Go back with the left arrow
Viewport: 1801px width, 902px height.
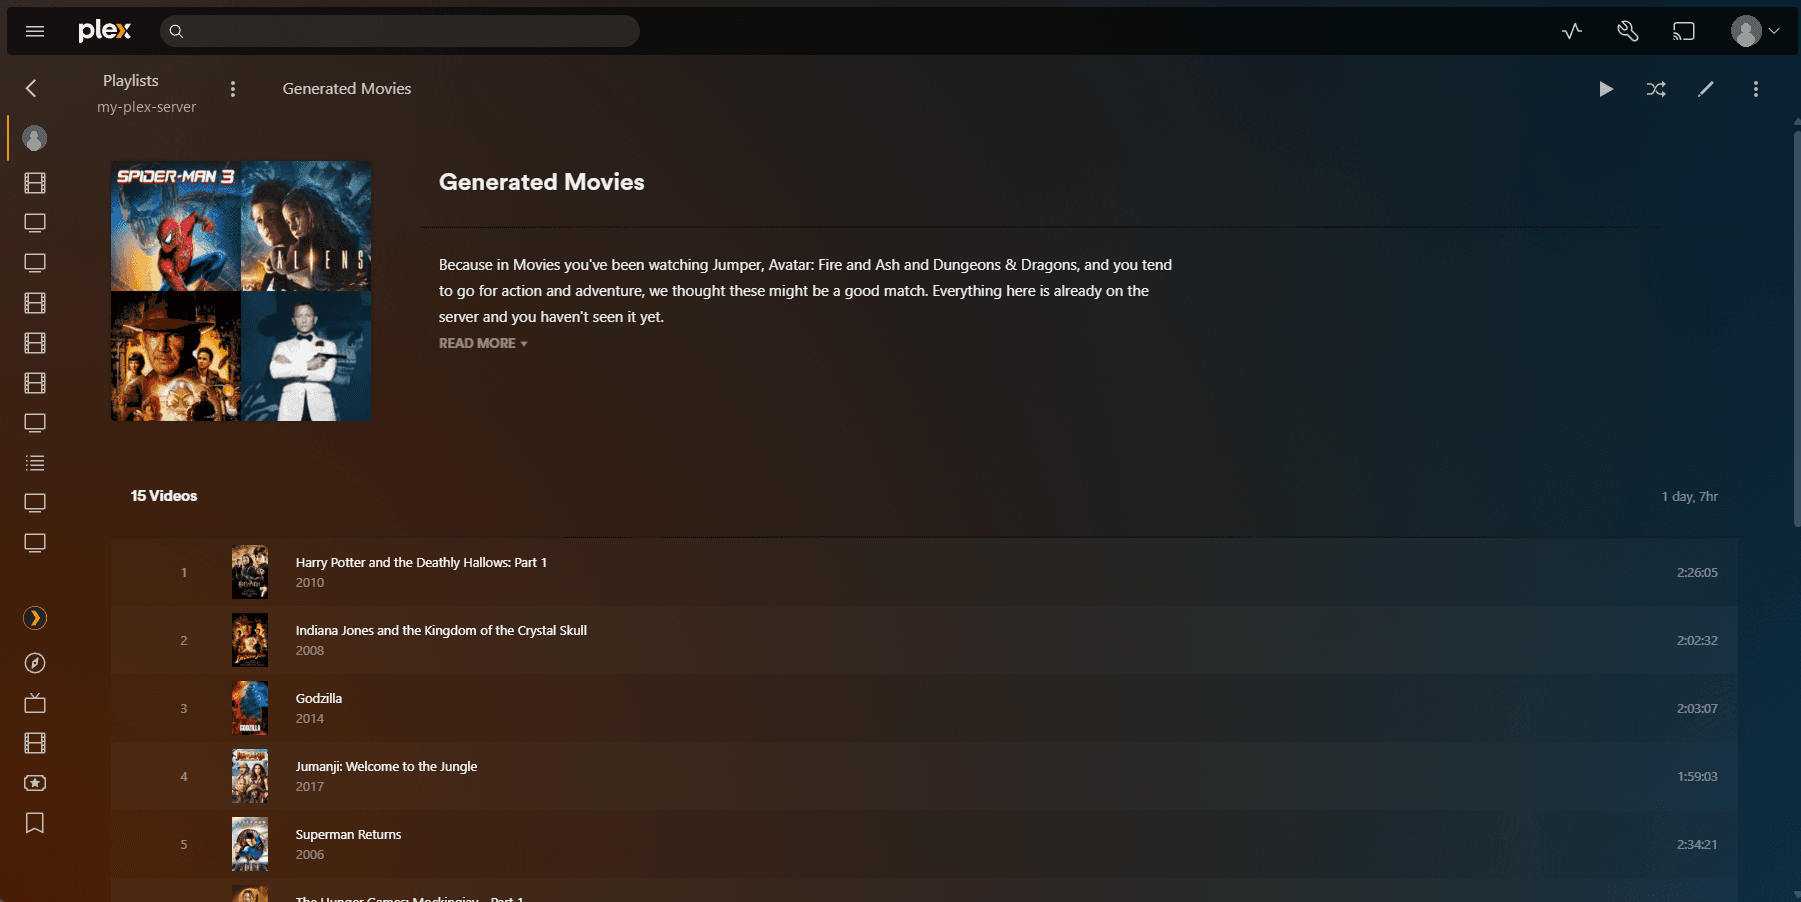[x=31, y=88]
